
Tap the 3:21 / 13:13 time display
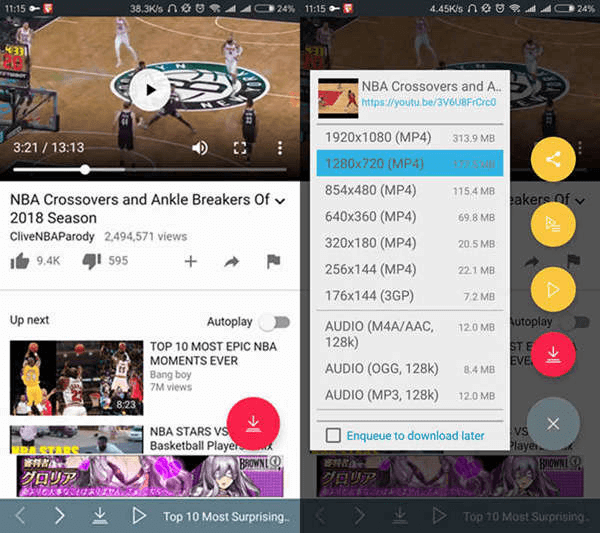(x=49, y=148)
